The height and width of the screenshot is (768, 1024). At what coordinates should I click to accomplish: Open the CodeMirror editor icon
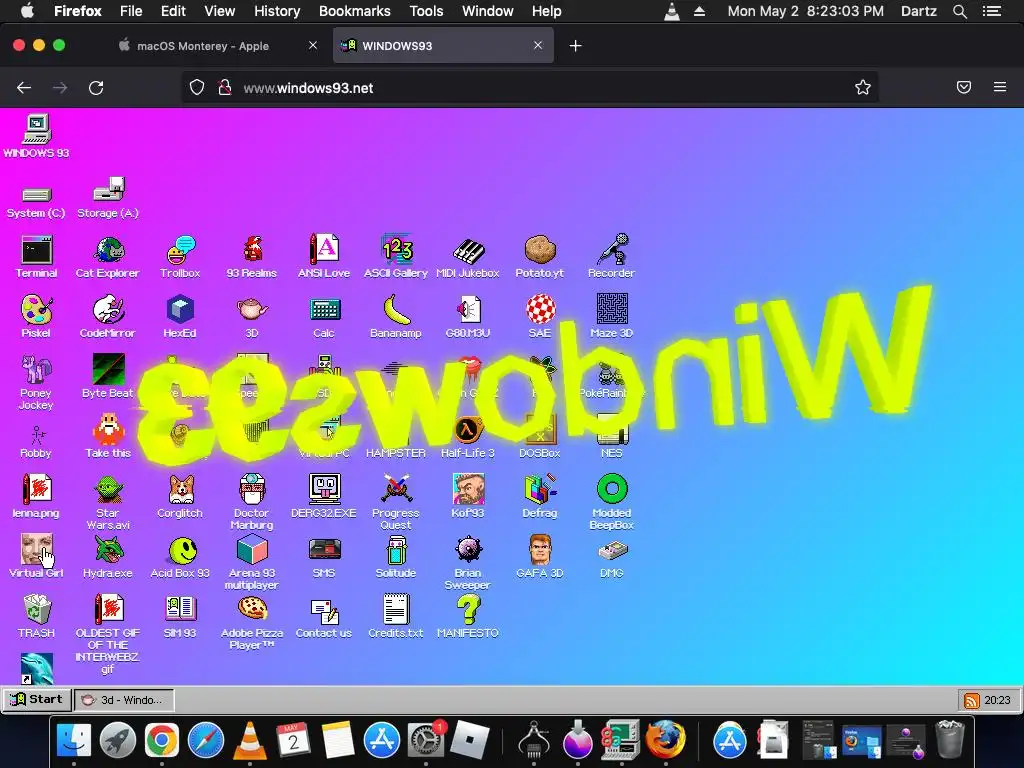pyautogui.click(x=108, y=317)
